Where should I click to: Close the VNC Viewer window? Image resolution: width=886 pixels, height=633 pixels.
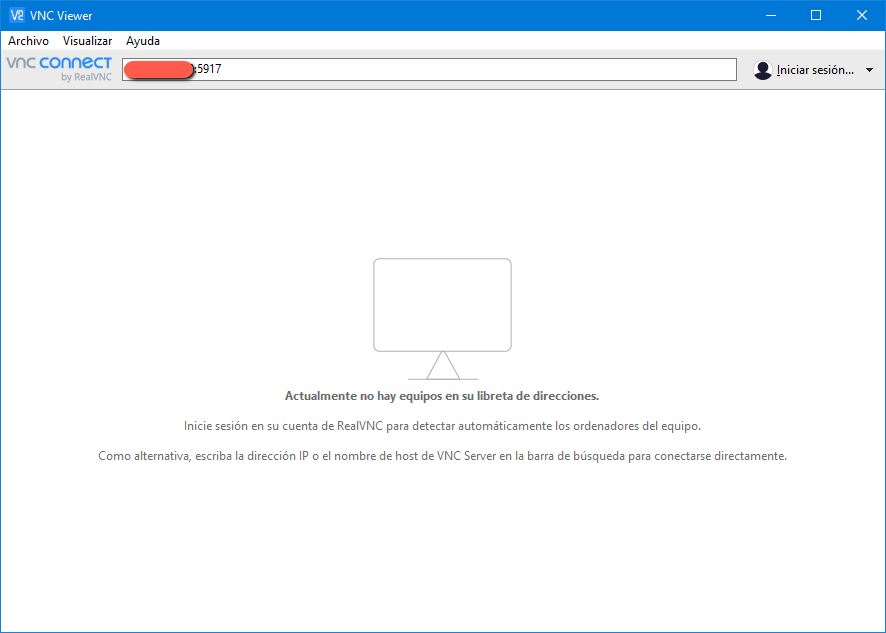[x=862, y=15]
